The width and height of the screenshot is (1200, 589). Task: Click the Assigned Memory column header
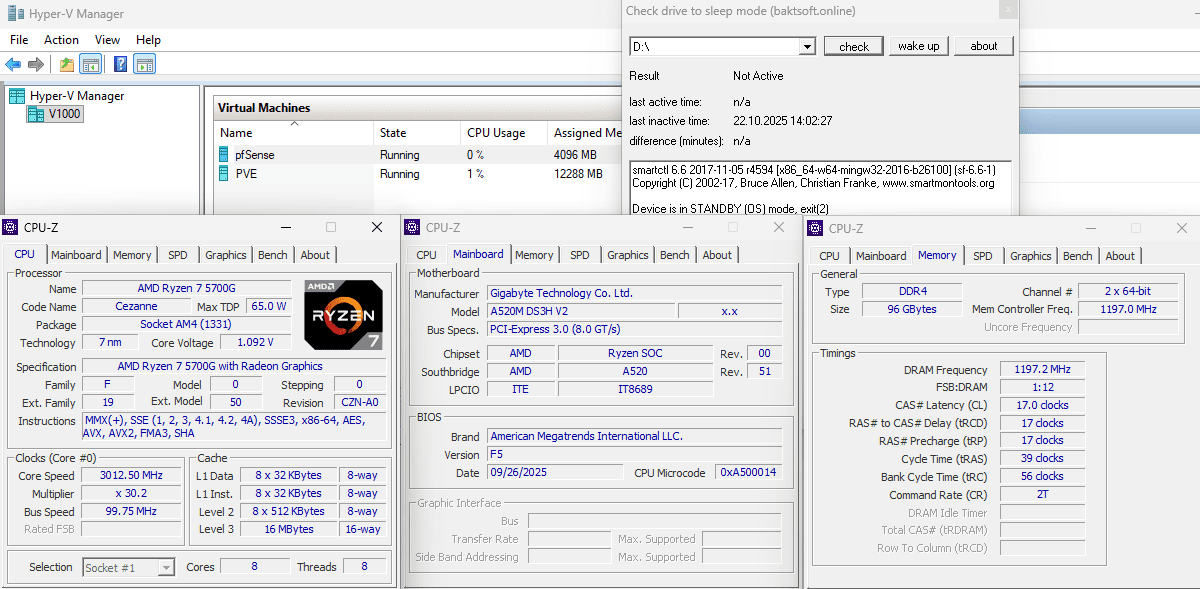[585, 133]
